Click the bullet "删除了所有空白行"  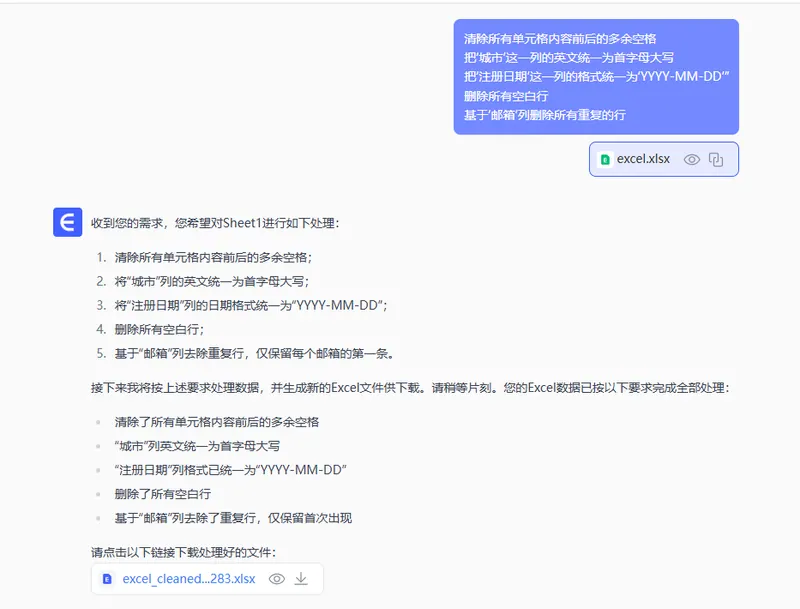pyautogui.click(x=163, y=494)
